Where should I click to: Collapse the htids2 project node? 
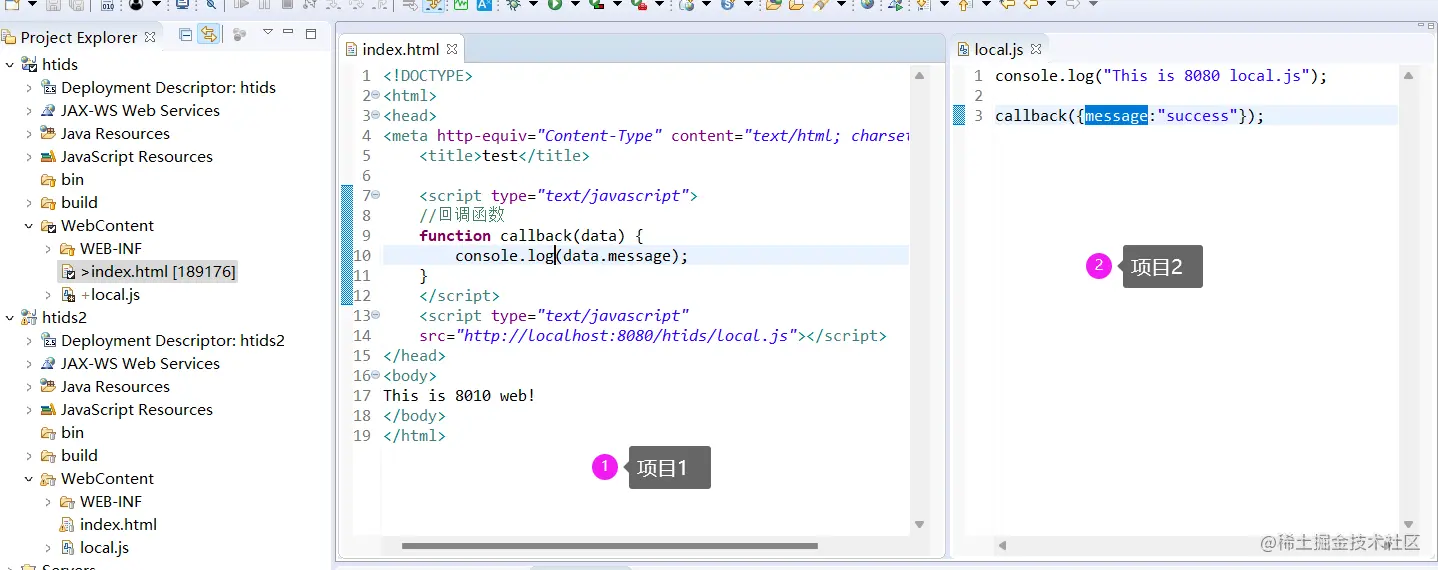(10, 318)
